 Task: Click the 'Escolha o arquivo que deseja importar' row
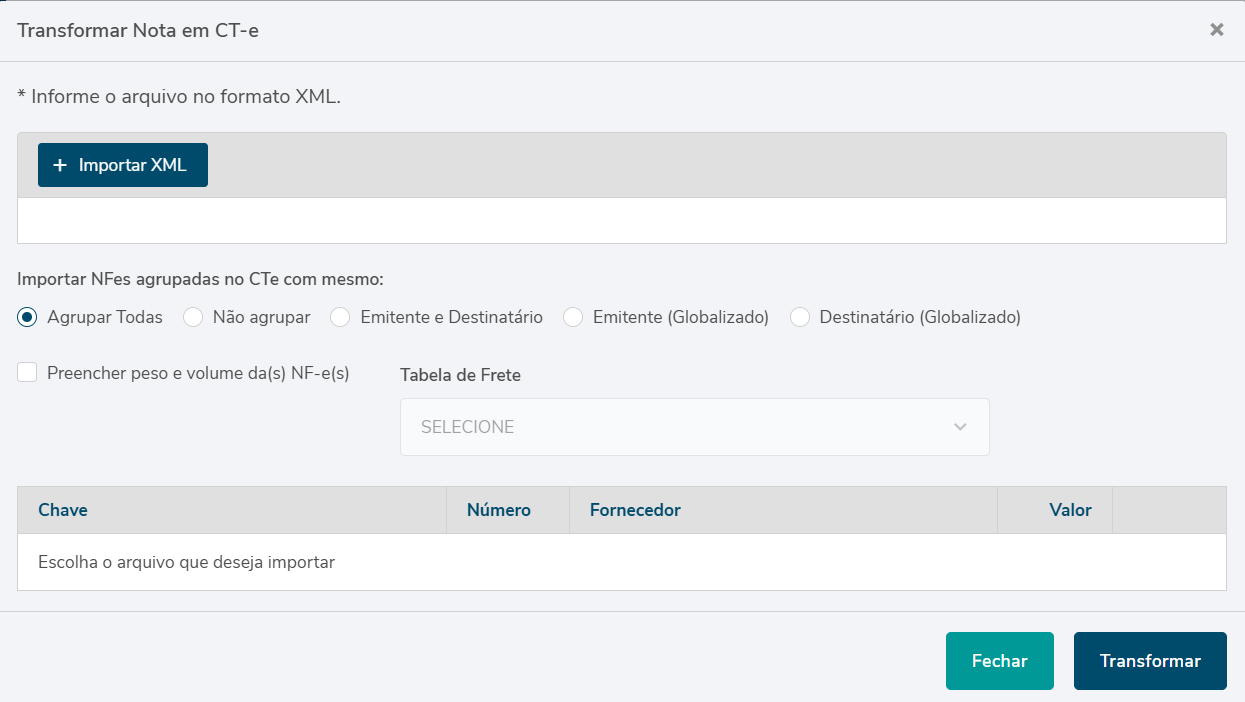pos(186,562)
